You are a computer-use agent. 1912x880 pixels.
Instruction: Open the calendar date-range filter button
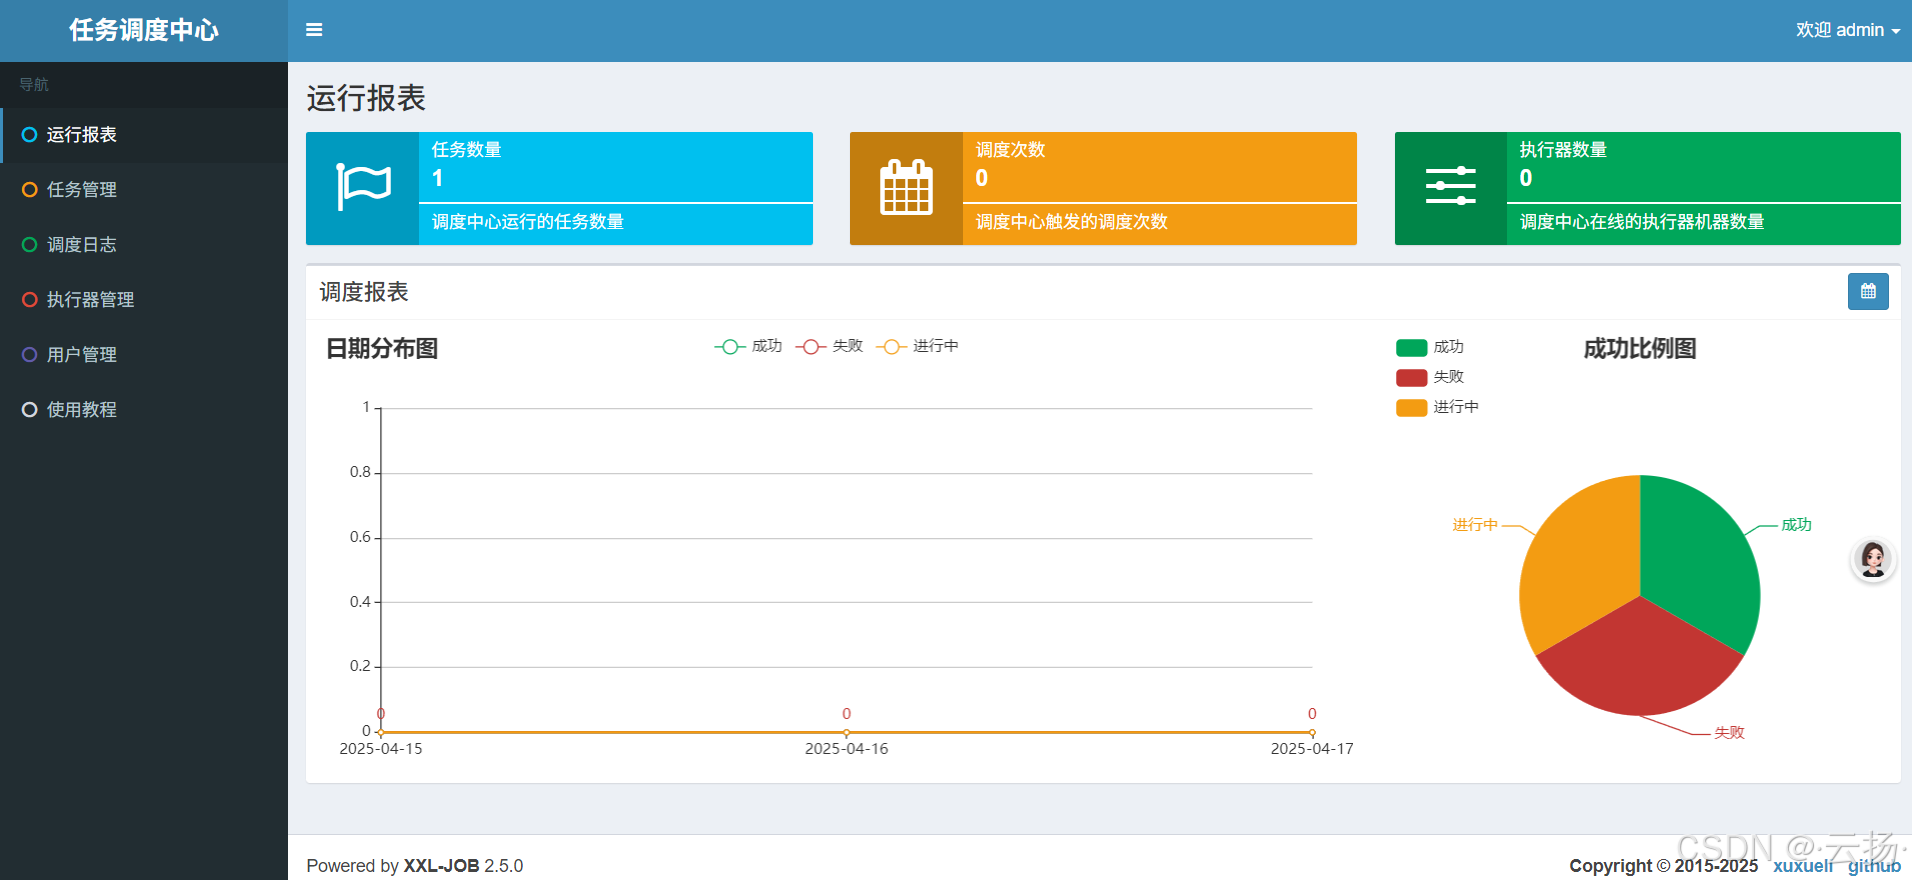click(x=1868, y=292)
